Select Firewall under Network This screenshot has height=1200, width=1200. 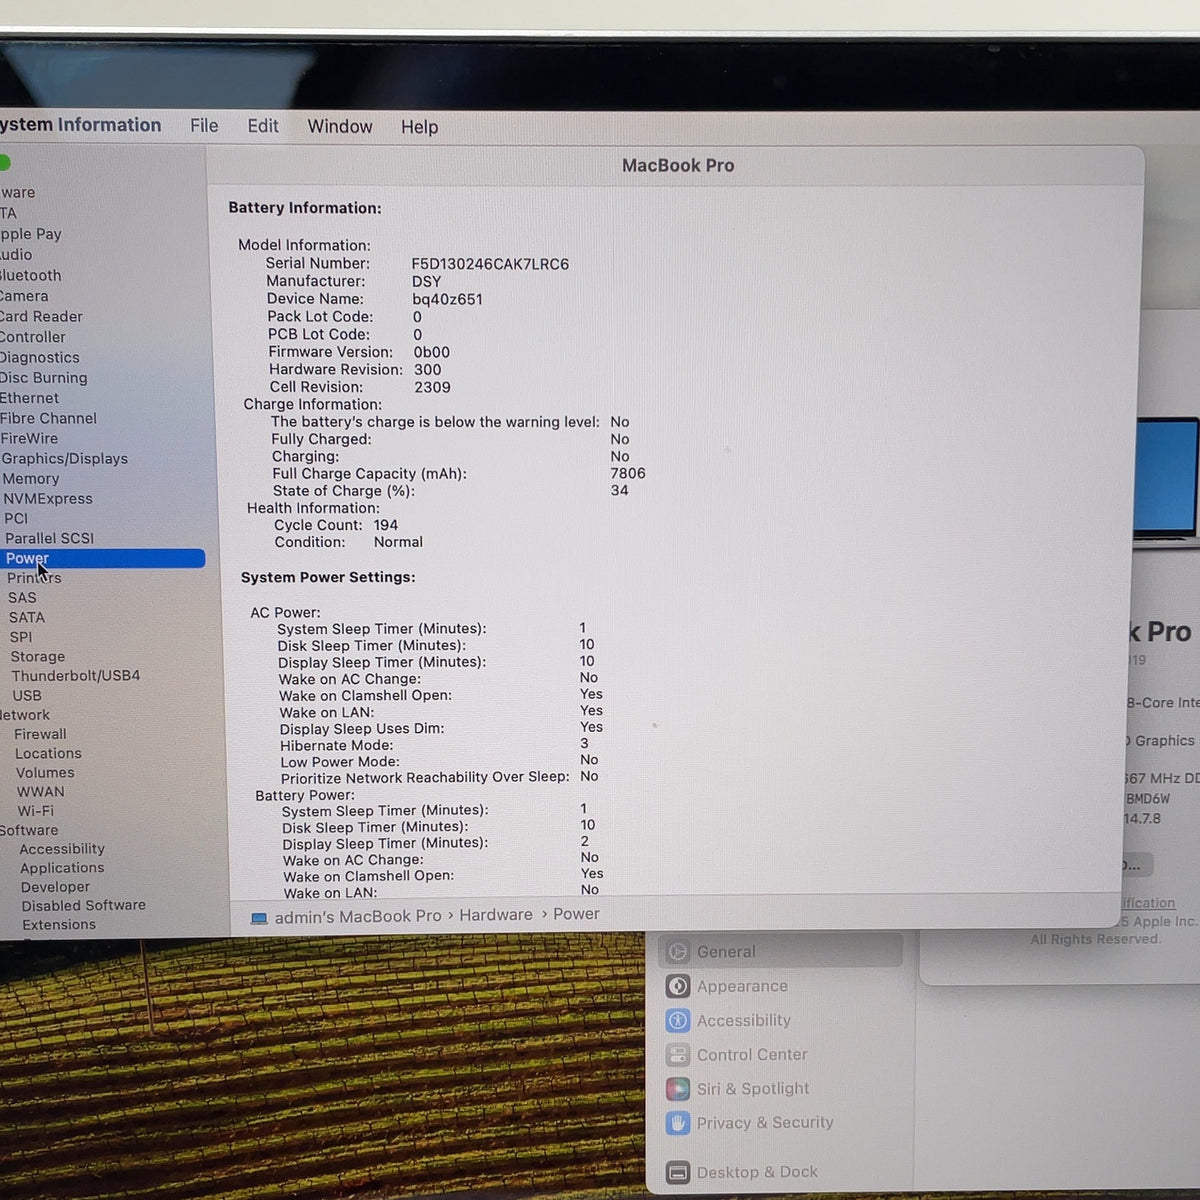[40, 734]
